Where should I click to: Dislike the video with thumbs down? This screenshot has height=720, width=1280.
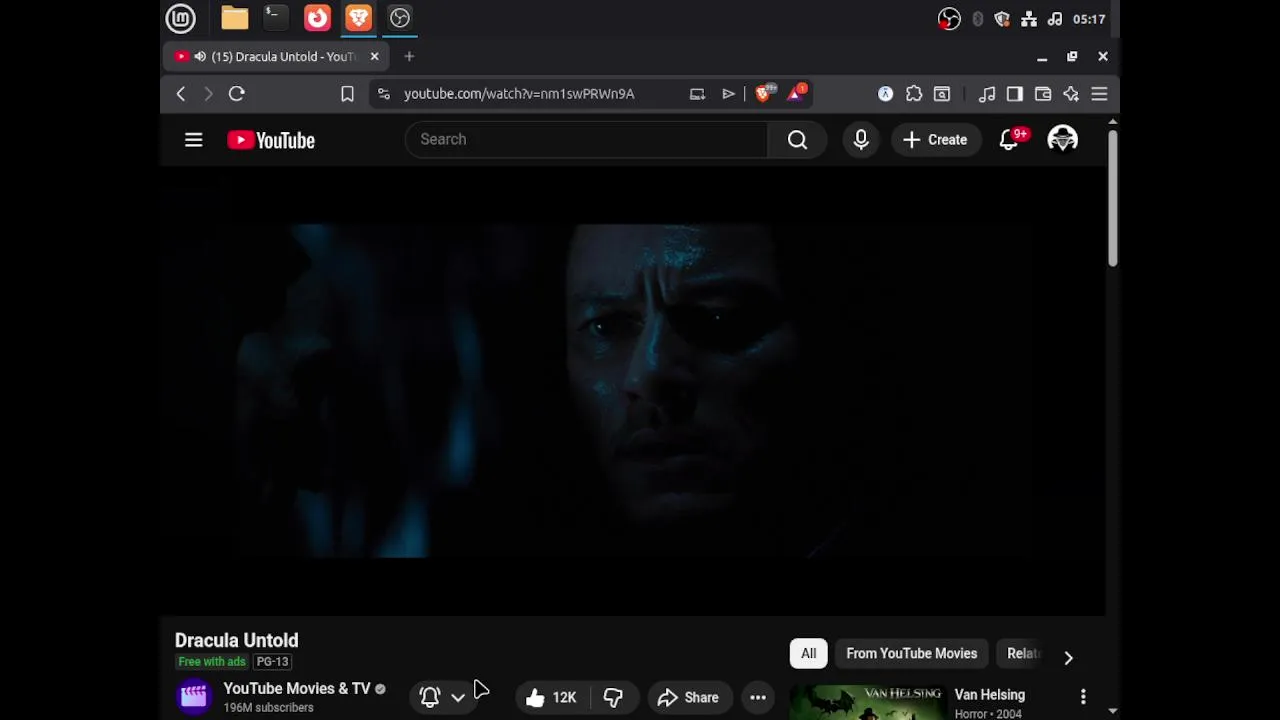tap(613, 698)
